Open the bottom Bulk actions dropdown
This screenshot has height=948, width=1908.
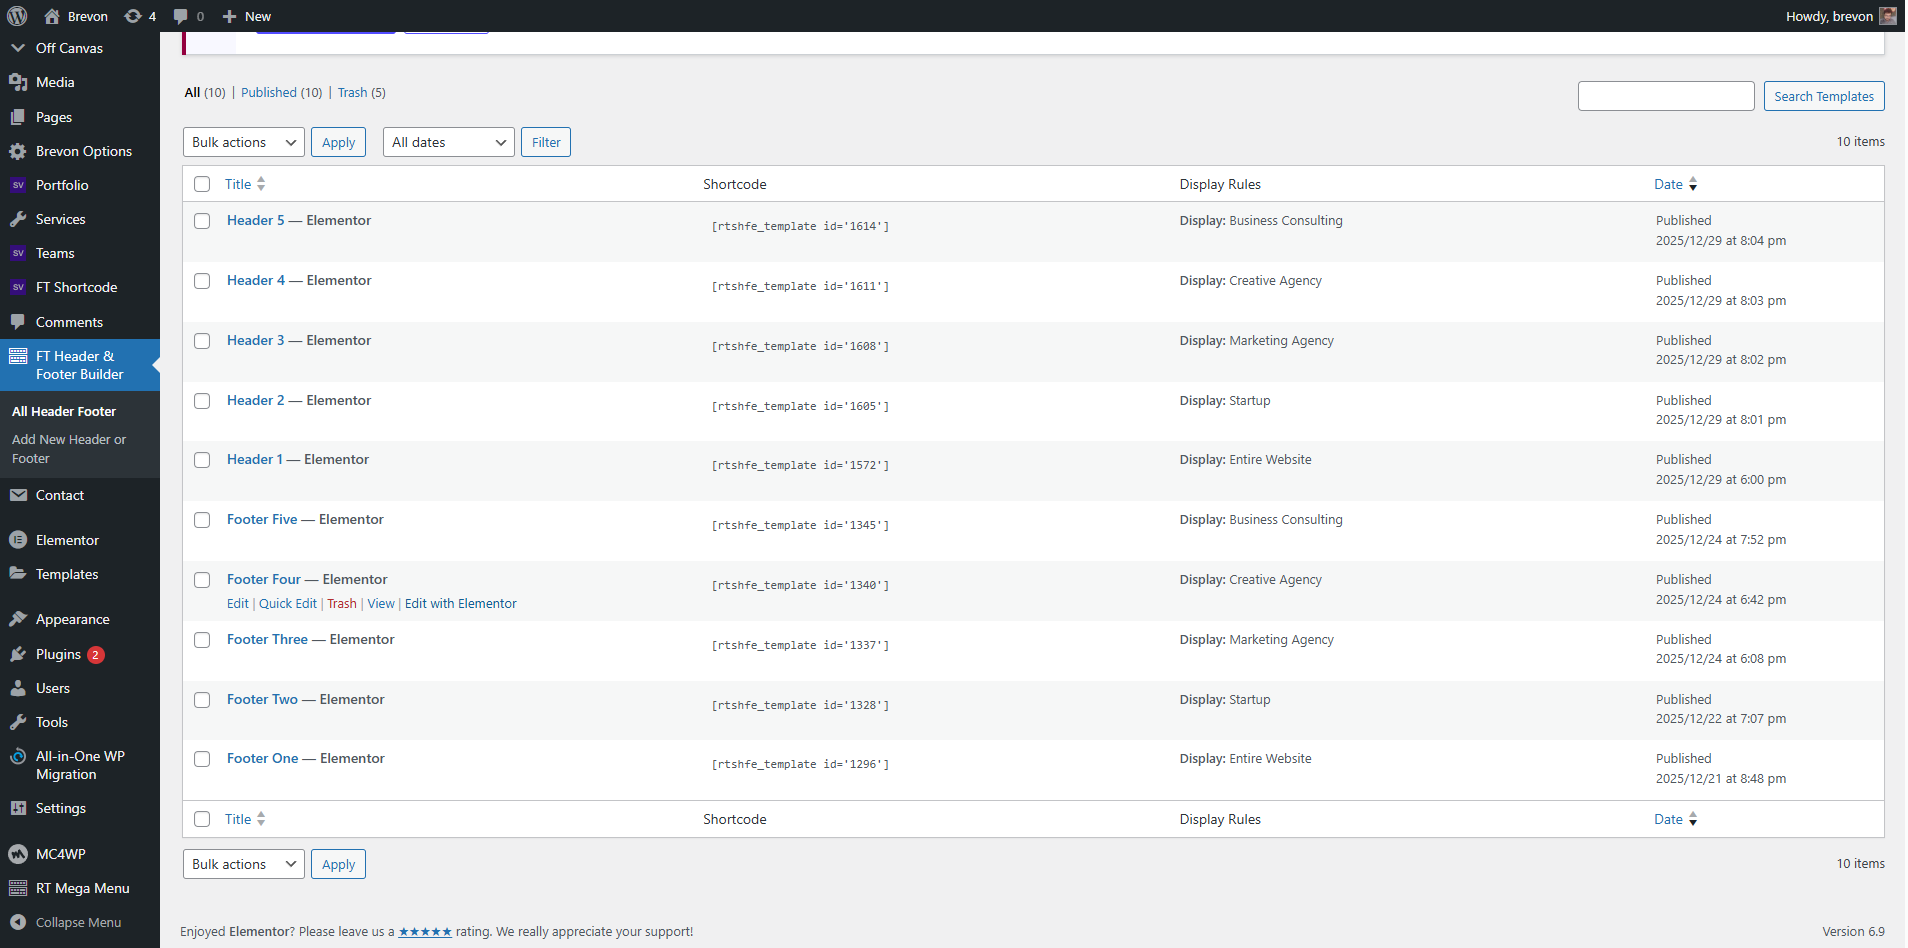coord(244,864)
